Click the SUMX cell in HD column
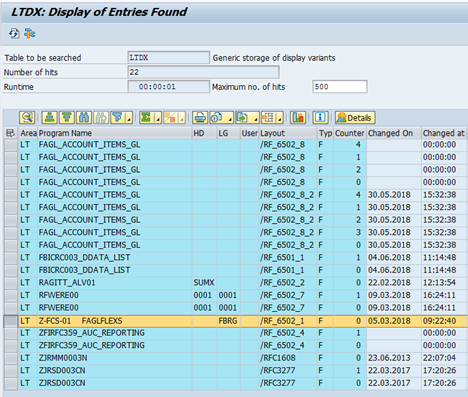468x397 pixels. [x=204, y=283]
